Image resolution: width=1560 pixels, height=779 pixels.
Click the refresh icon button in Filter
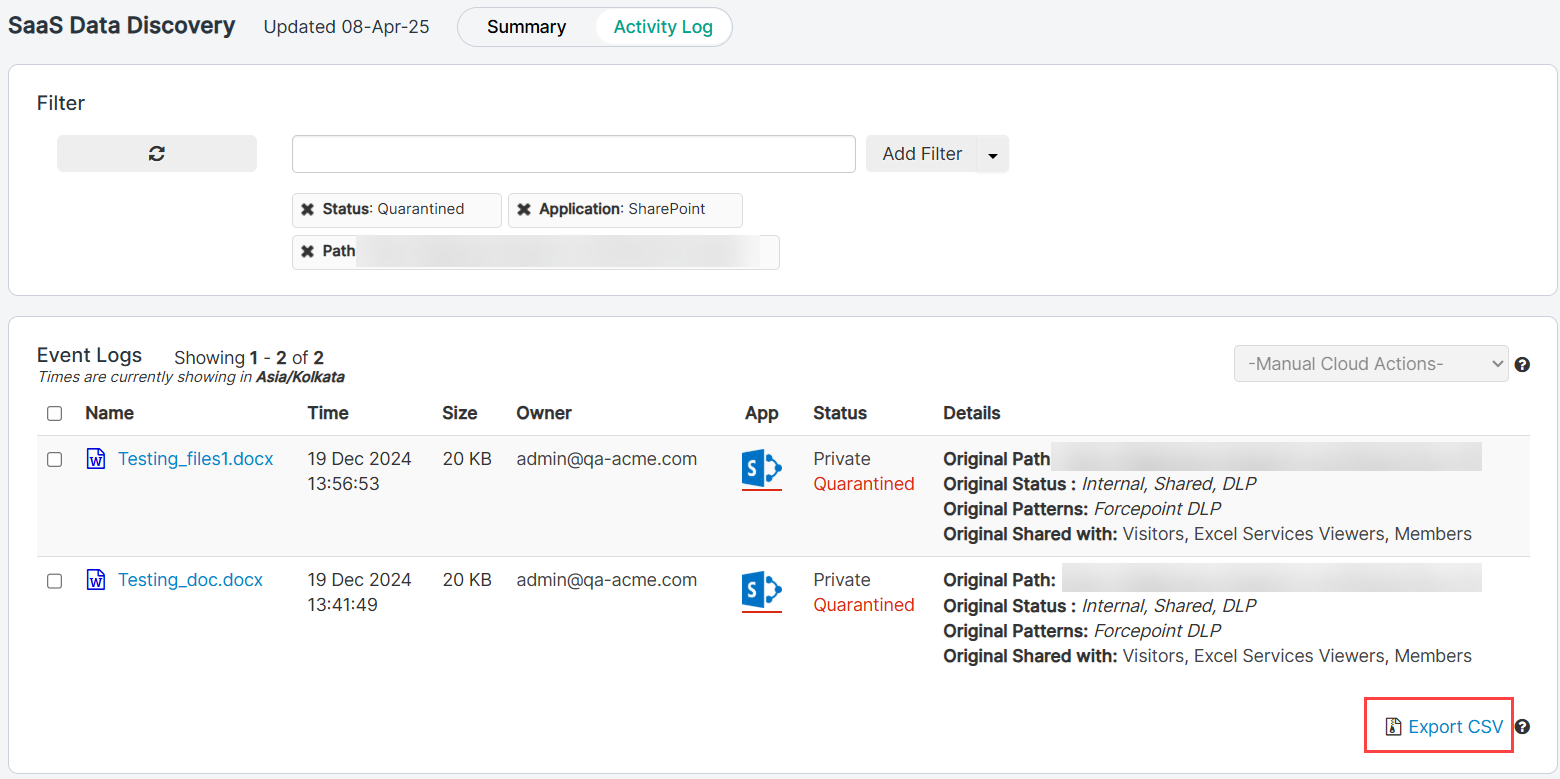(157, 154)
